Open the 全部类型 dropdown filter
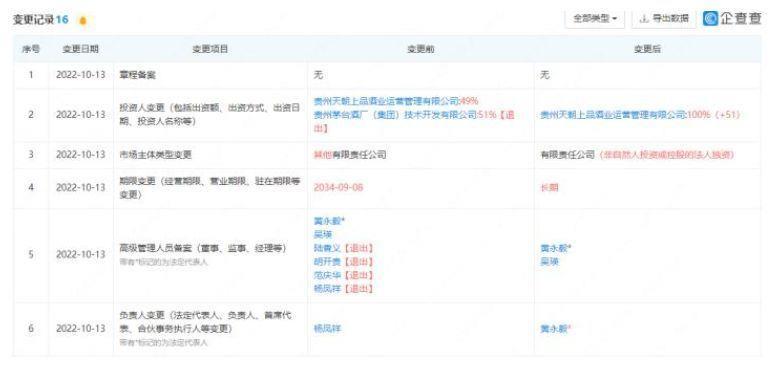 595,19
